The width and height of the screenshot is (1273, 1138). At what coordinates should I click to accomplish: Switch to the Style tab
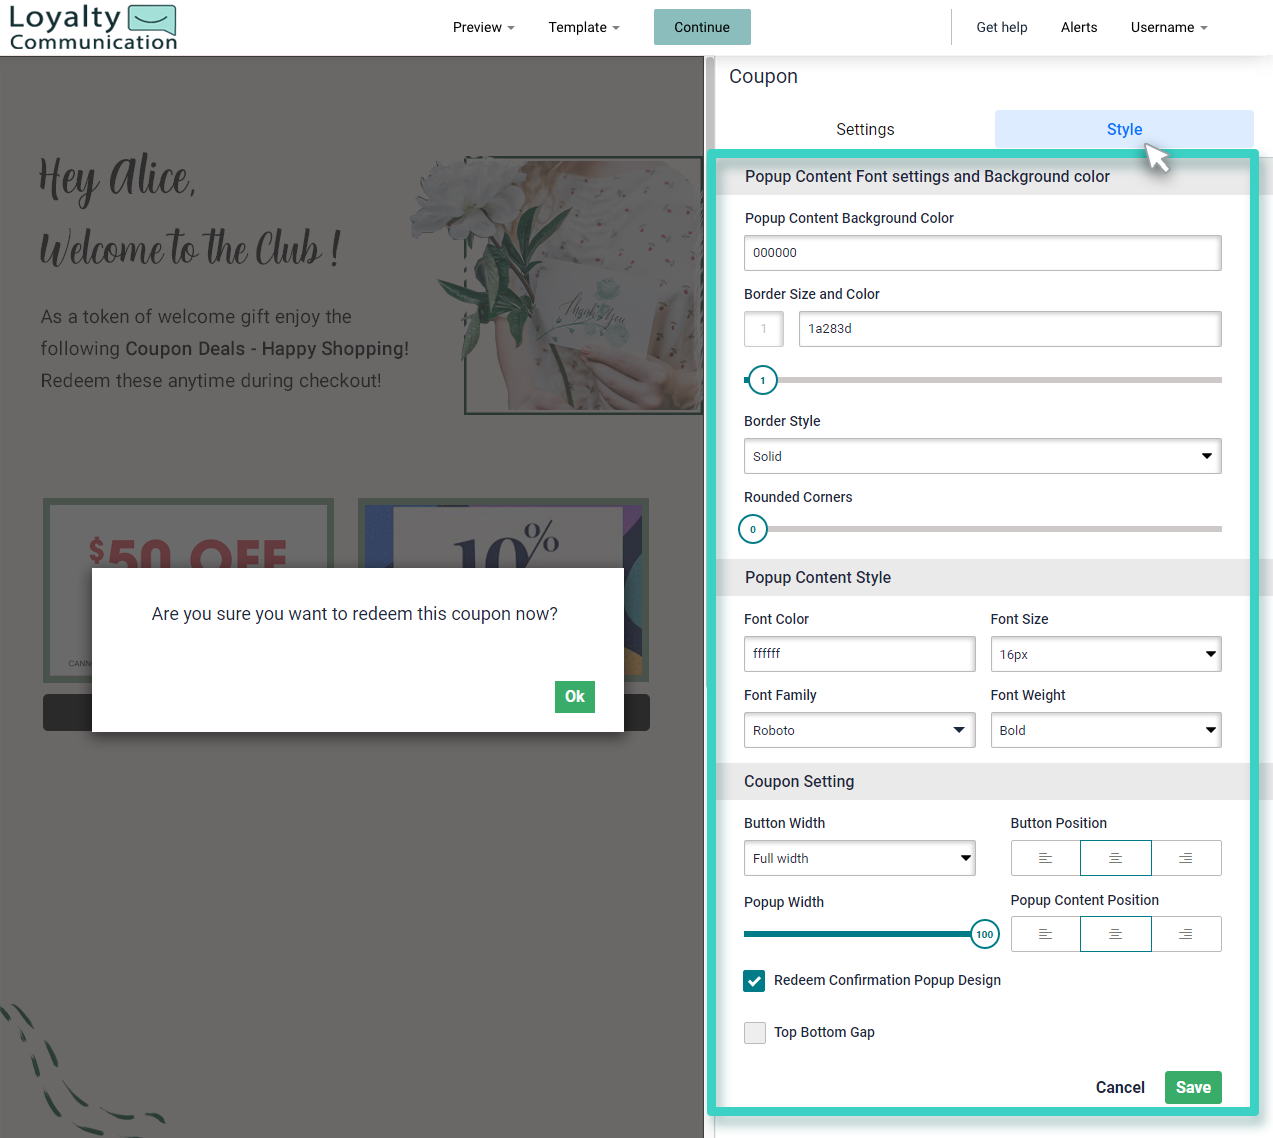(1124, 129)
